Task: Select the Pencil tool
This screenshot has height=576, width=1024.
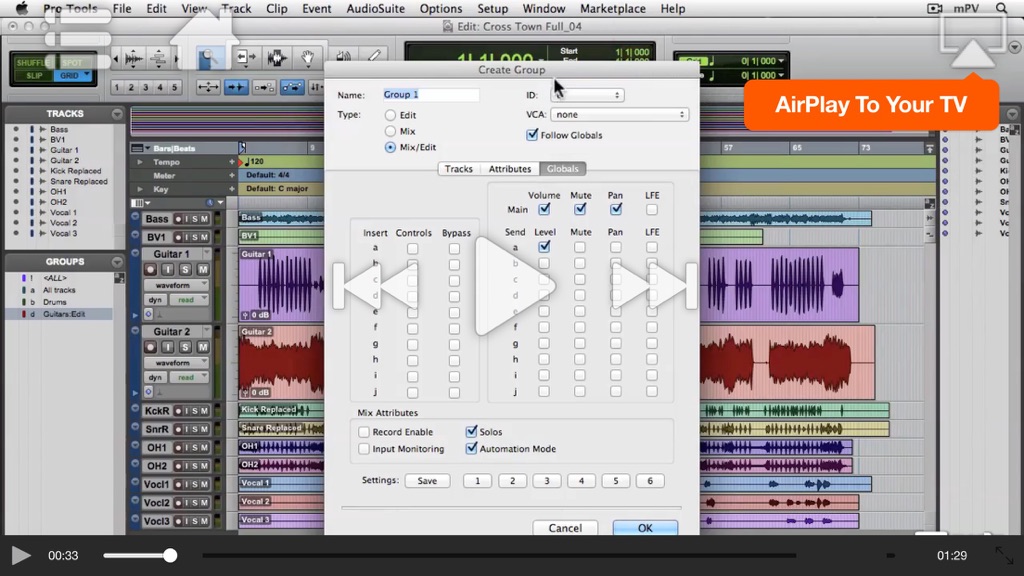Action: (x=374, y=56)
